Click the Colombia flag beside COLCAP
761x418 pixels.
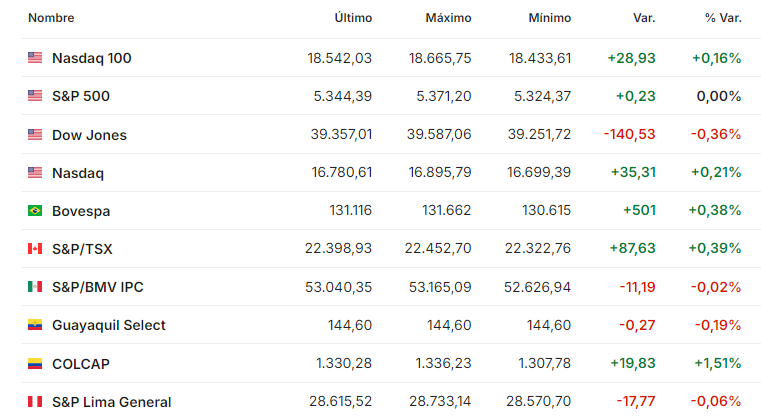click(x=35, y=363)
